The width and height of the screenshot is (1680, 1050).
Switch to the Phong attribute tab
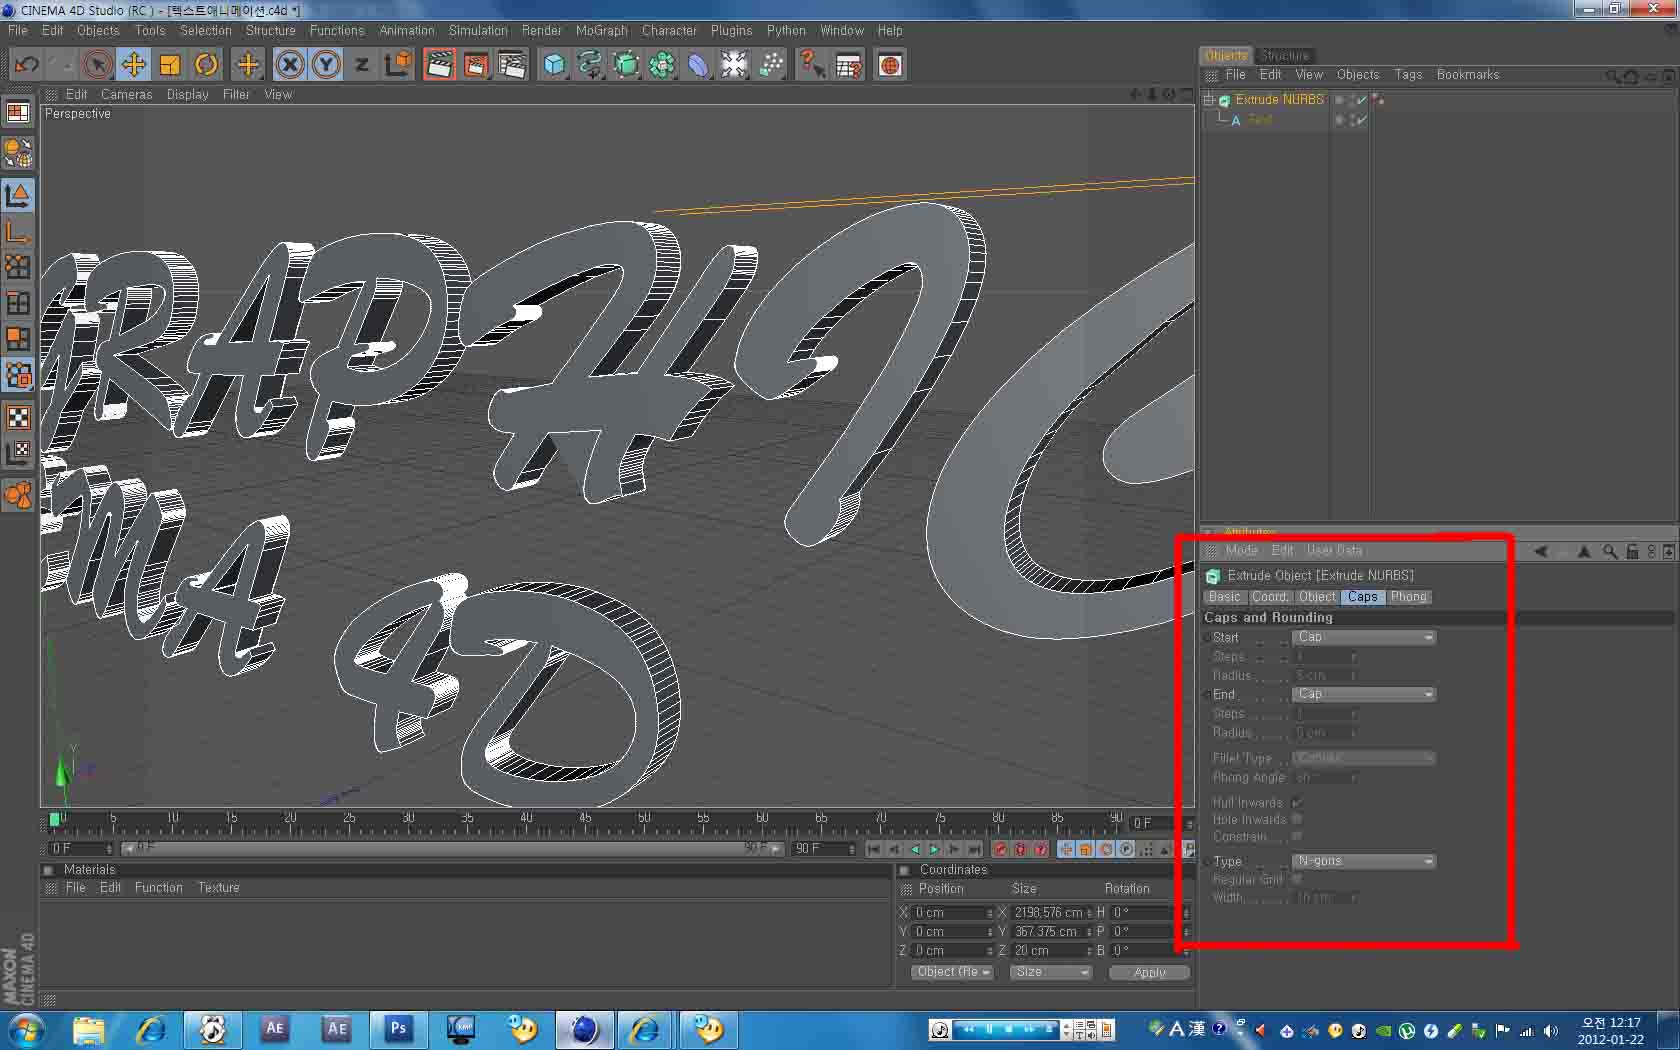click(1408, 597)
